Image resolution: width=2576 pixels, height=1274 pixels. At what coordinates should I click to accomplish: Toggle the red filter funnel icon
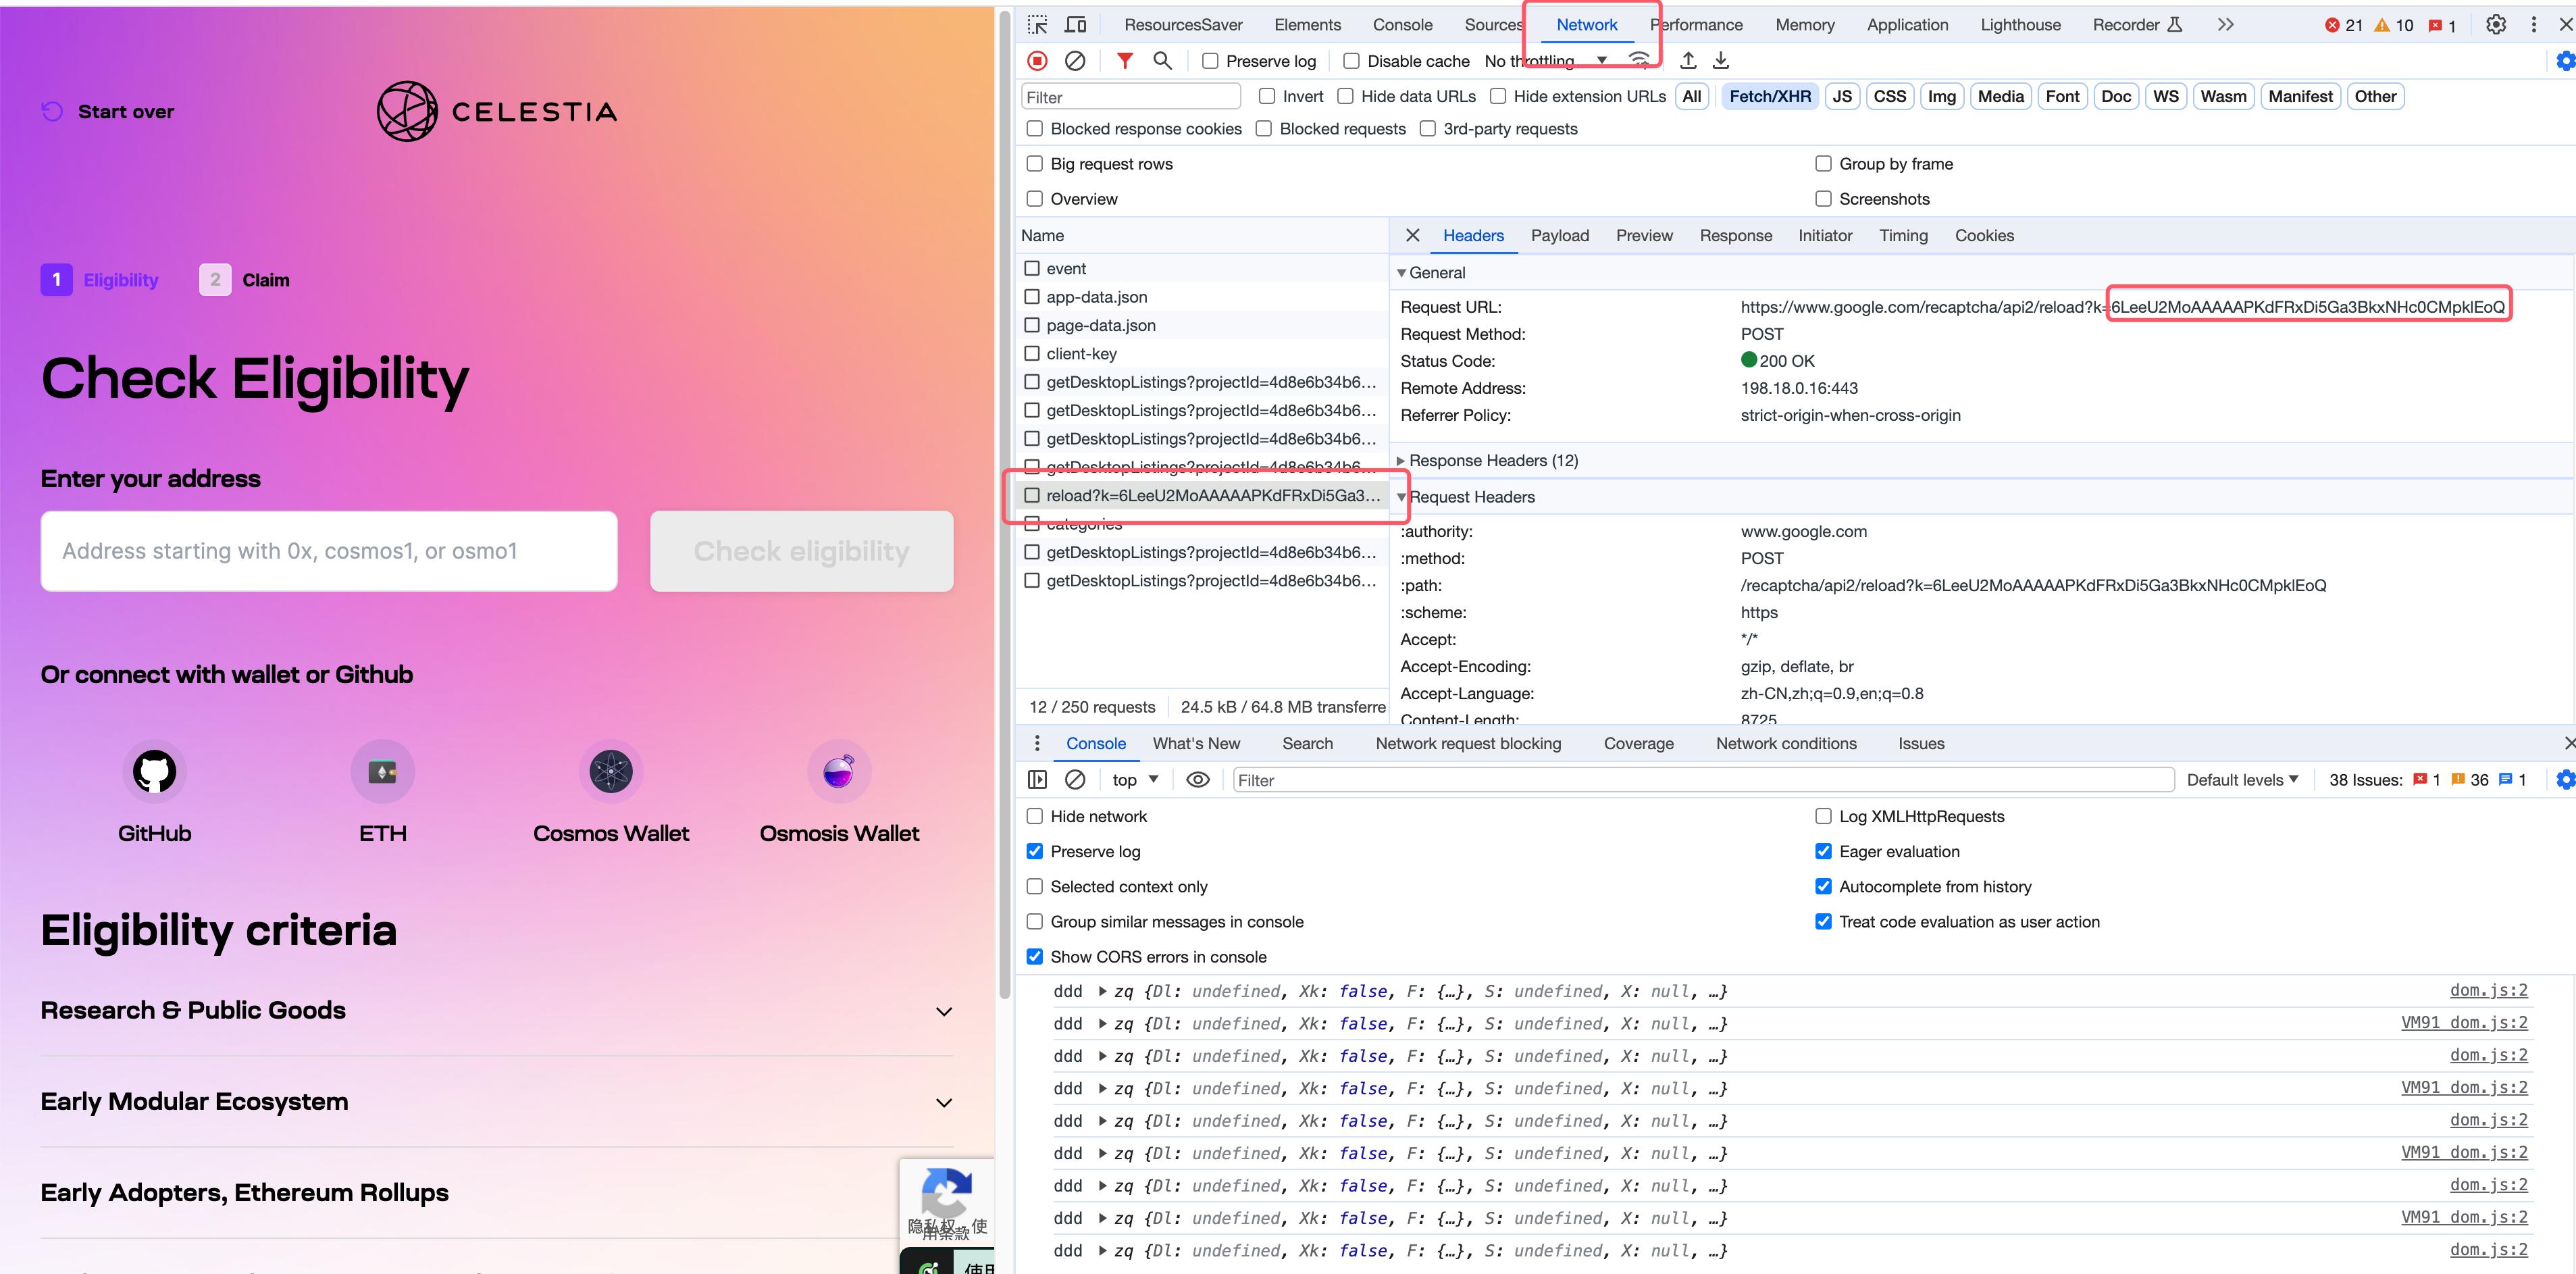pos(1124,61)
